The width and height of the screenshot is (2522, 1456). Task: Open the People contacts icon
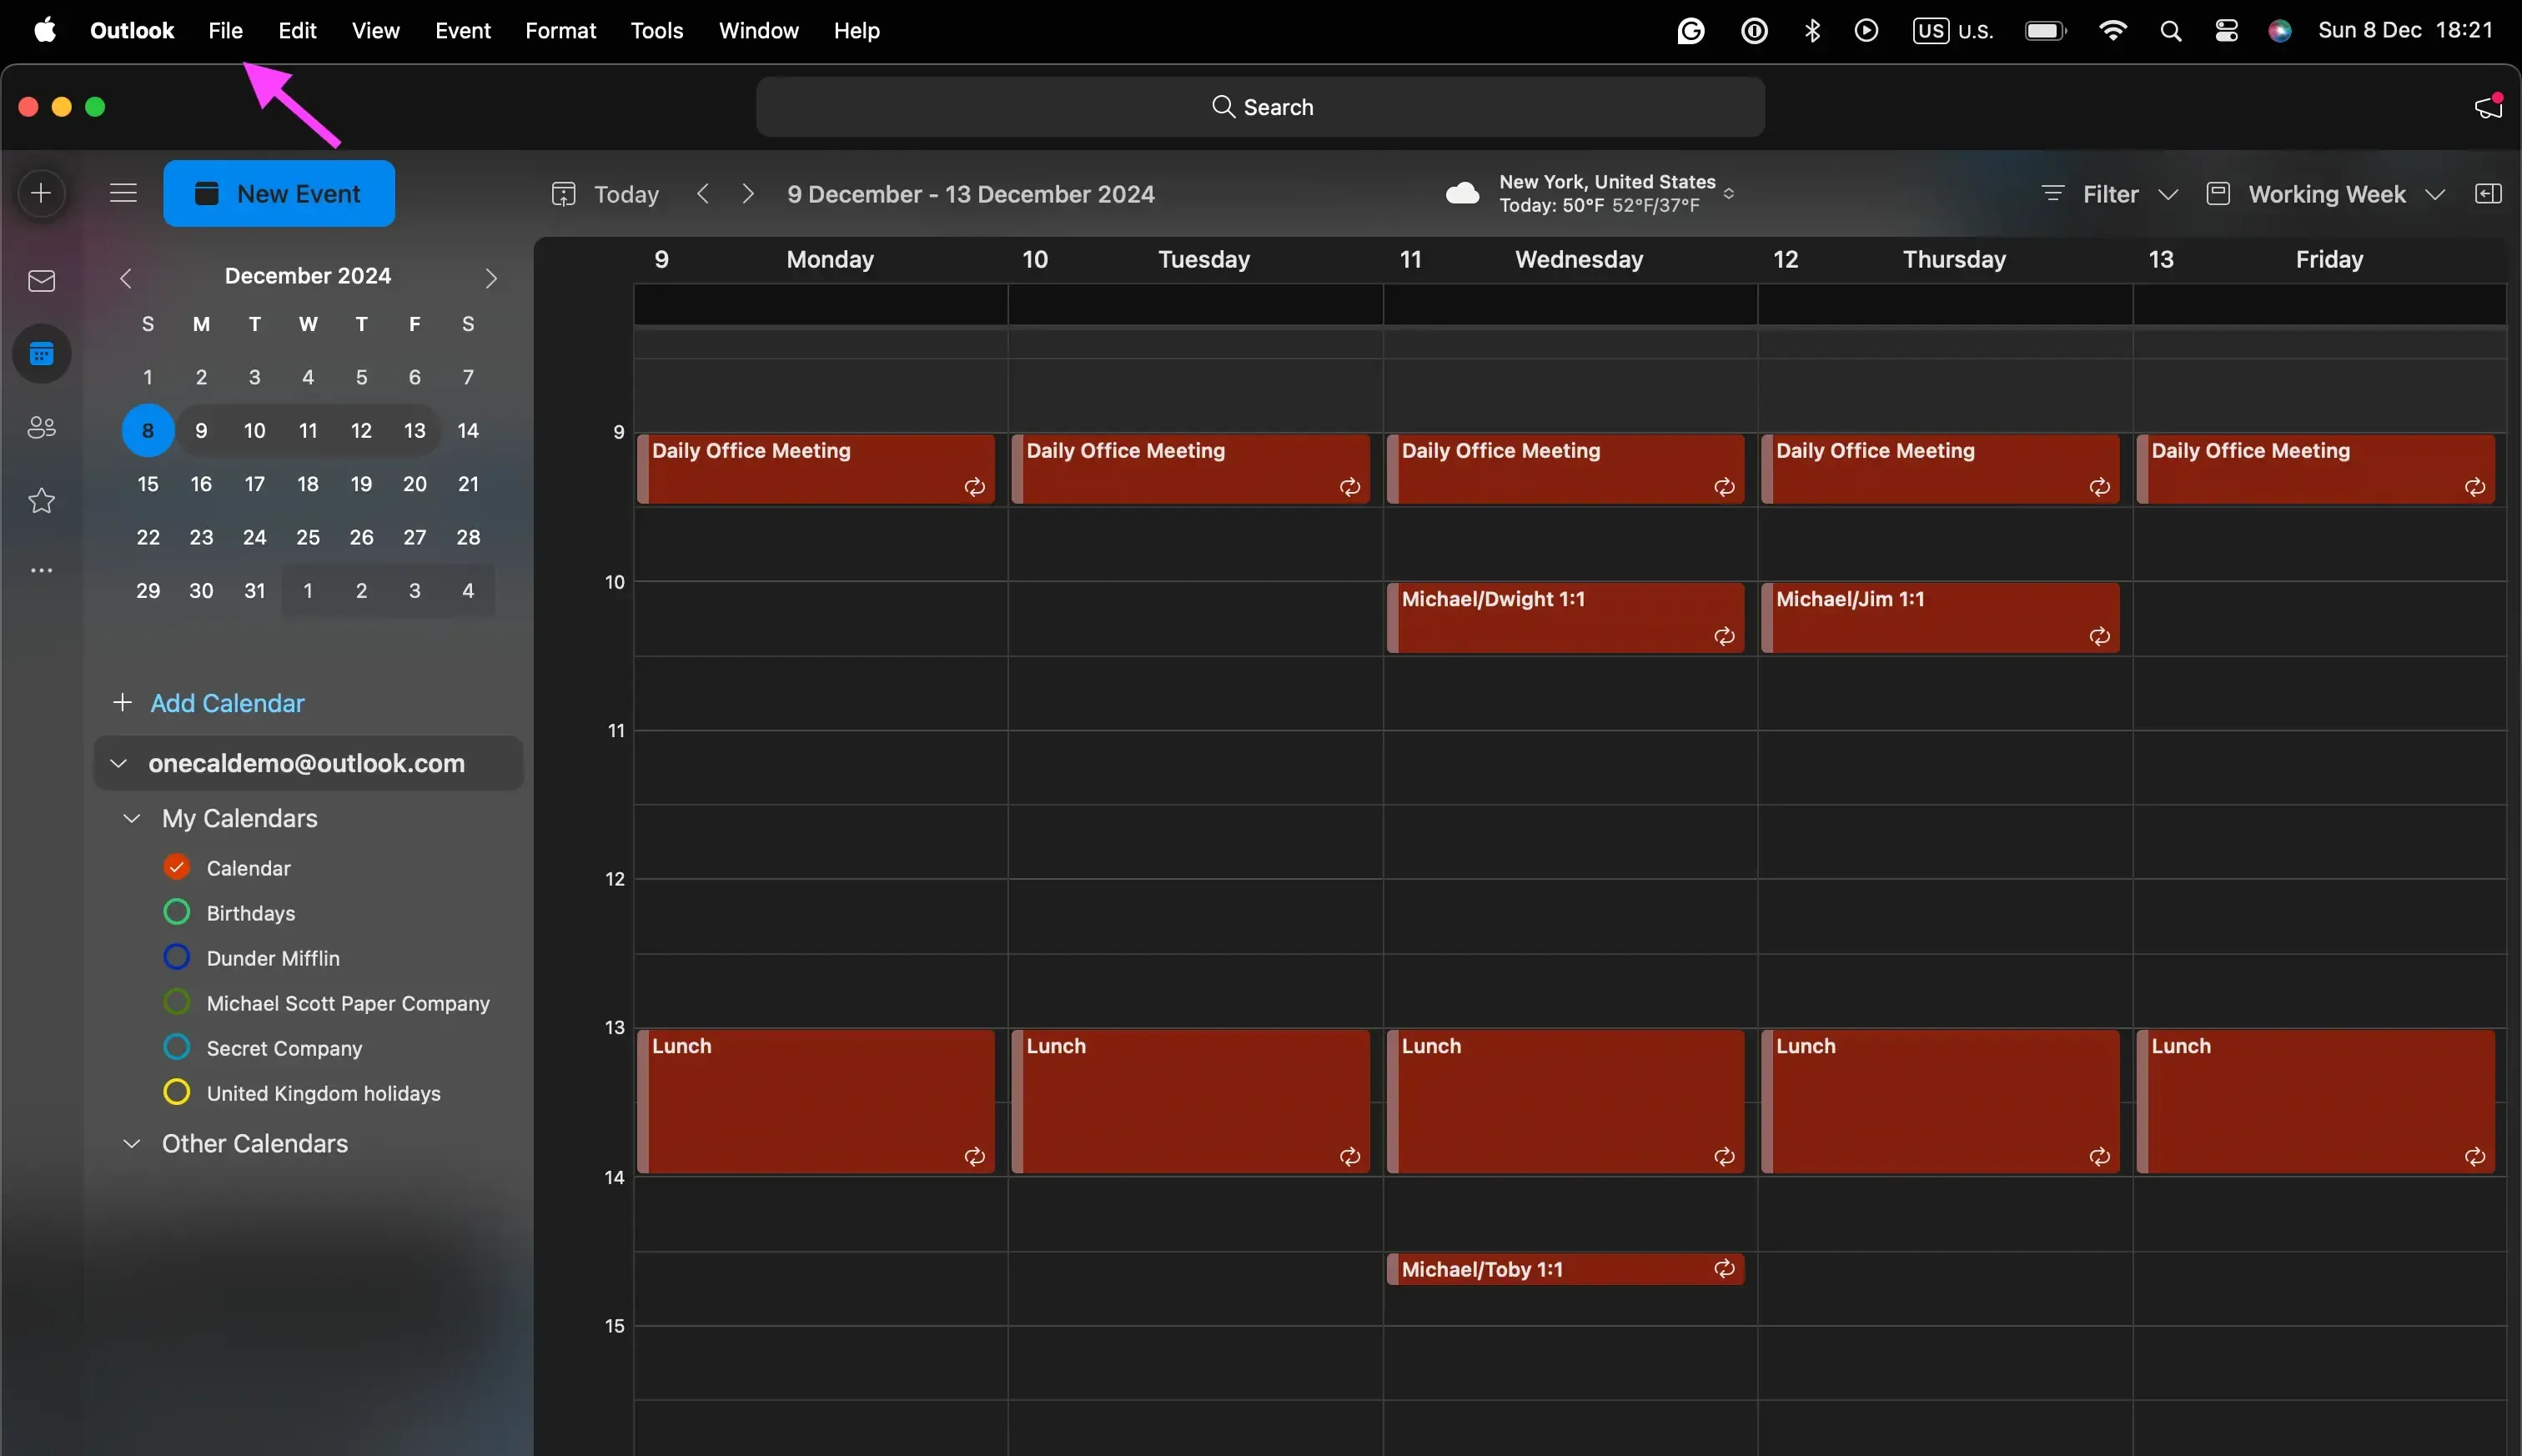(41, 428)
